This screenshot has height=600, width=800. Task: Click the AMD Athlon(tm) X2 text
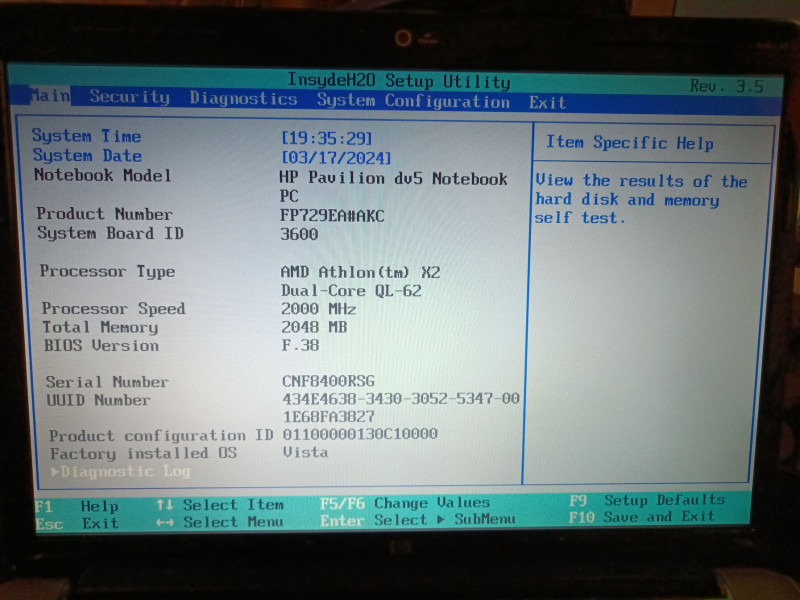point(361,272)
